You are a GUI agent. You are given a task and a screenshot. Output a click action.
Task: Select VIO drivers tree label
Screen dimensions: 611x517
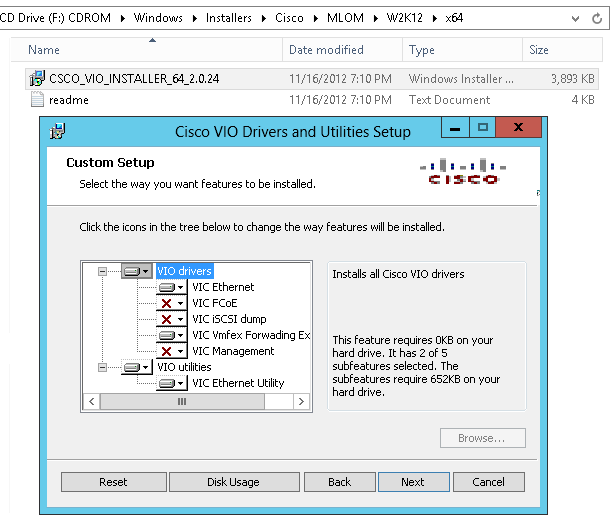[184, 271]
